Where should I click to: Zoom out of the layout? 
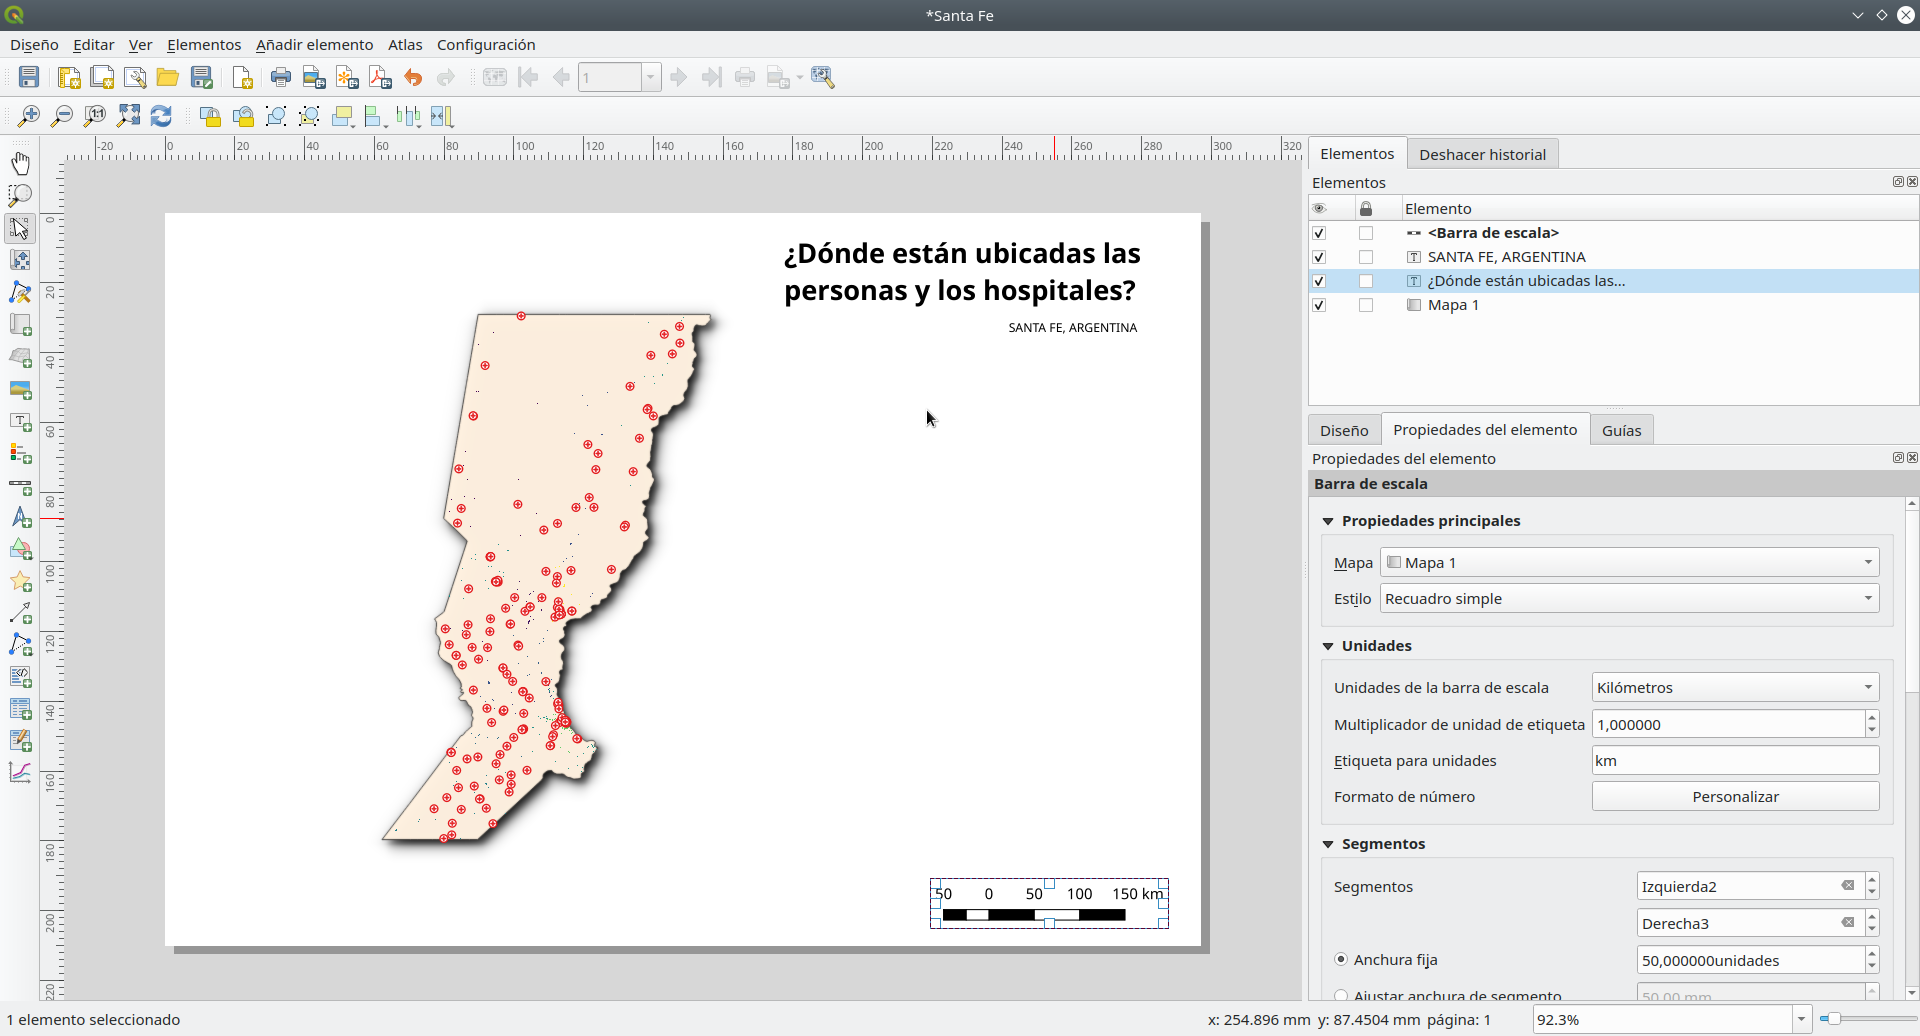click(x=62, y=116)
